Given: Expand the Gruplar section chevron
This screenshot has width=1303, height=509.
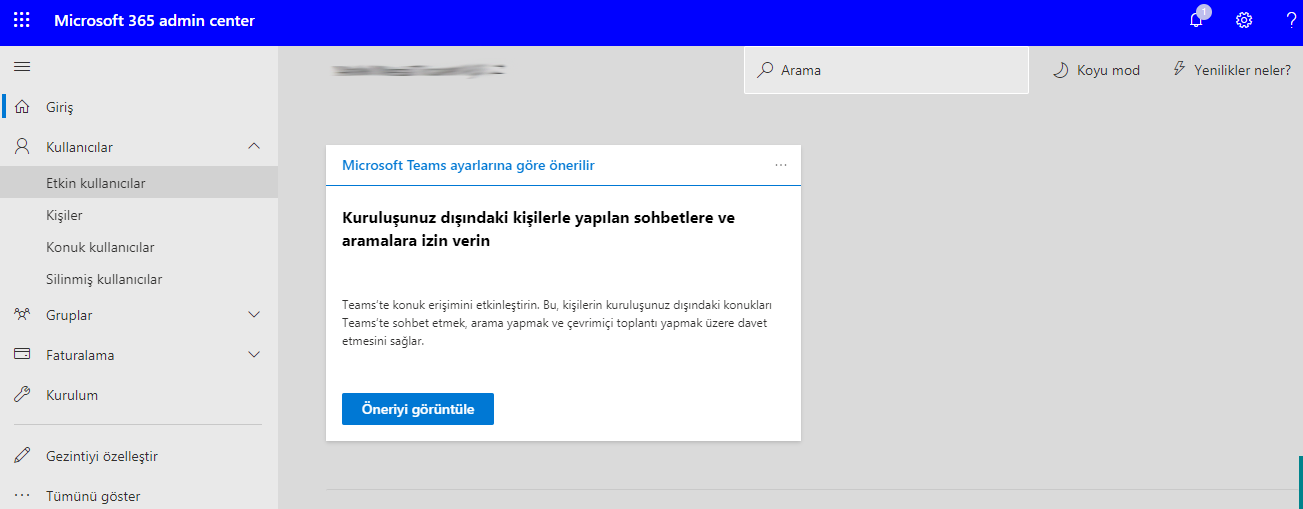Looking at the screenshot, I should (254, 315).
